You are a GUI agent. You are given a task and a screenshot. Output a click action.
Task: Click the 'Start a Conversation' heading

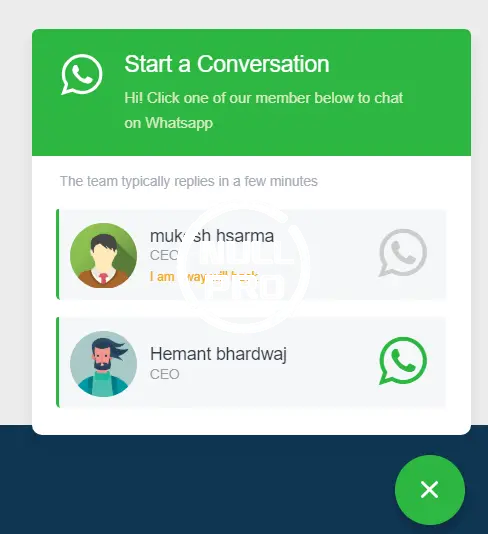[227, 64]
